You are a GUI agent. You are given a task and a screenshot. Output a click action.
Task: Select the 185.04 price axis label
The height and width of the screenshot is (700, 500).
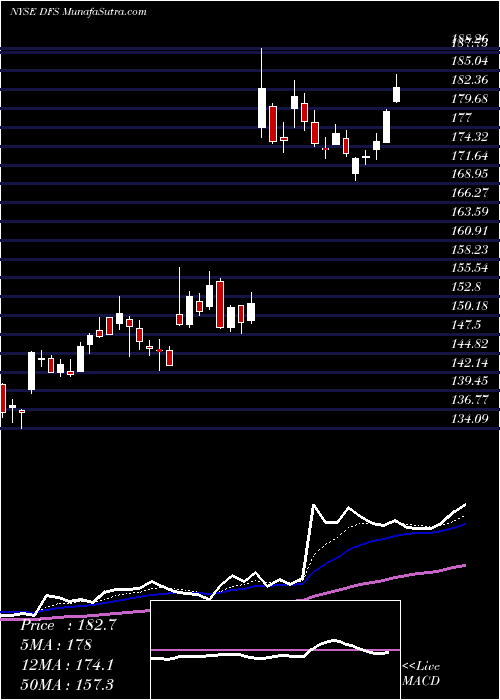tap(470, 60)
